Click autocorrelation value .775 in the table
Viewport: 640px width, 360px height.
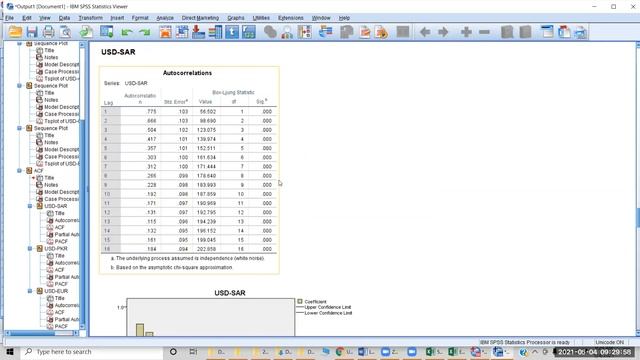[x=151, y=111]
